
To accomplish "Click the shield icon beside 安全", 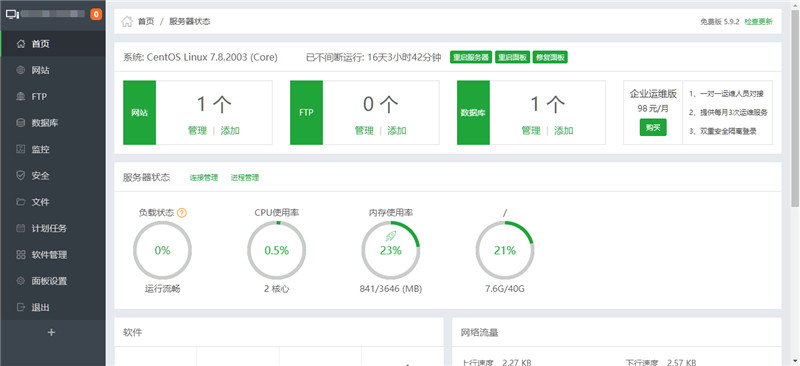I will (x=20, y=176).
